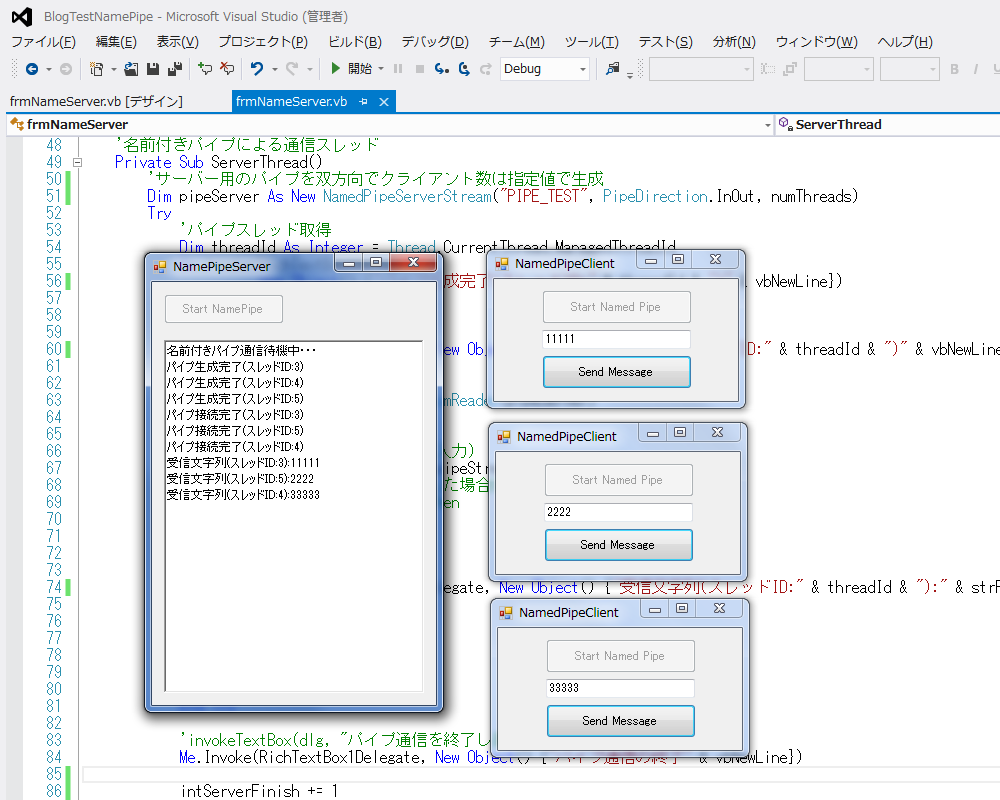Click the Open File toolbar icon
Viewport: 1000px width, 800px height.
(x=131, y=69)
